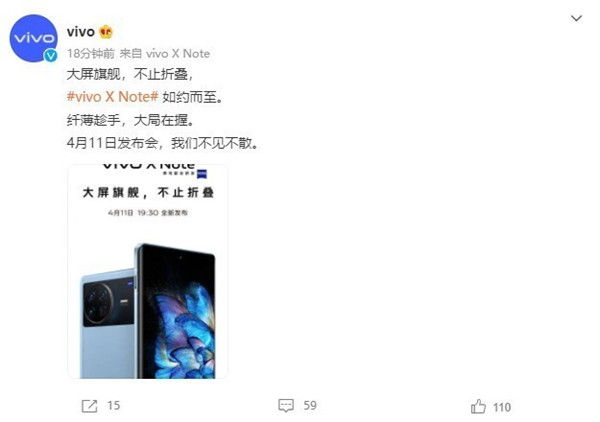Click the repost count 15

click(x=114, y=406)
